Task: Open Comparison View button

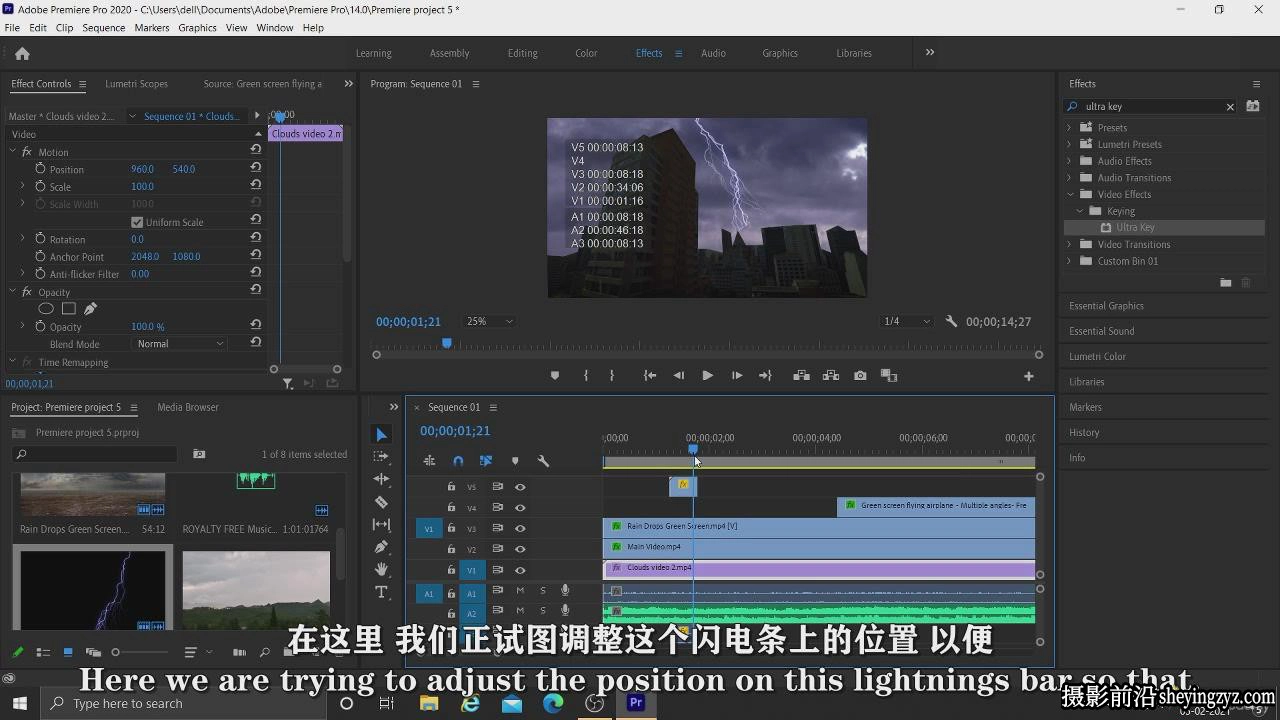Action: (x=889, y=376)
